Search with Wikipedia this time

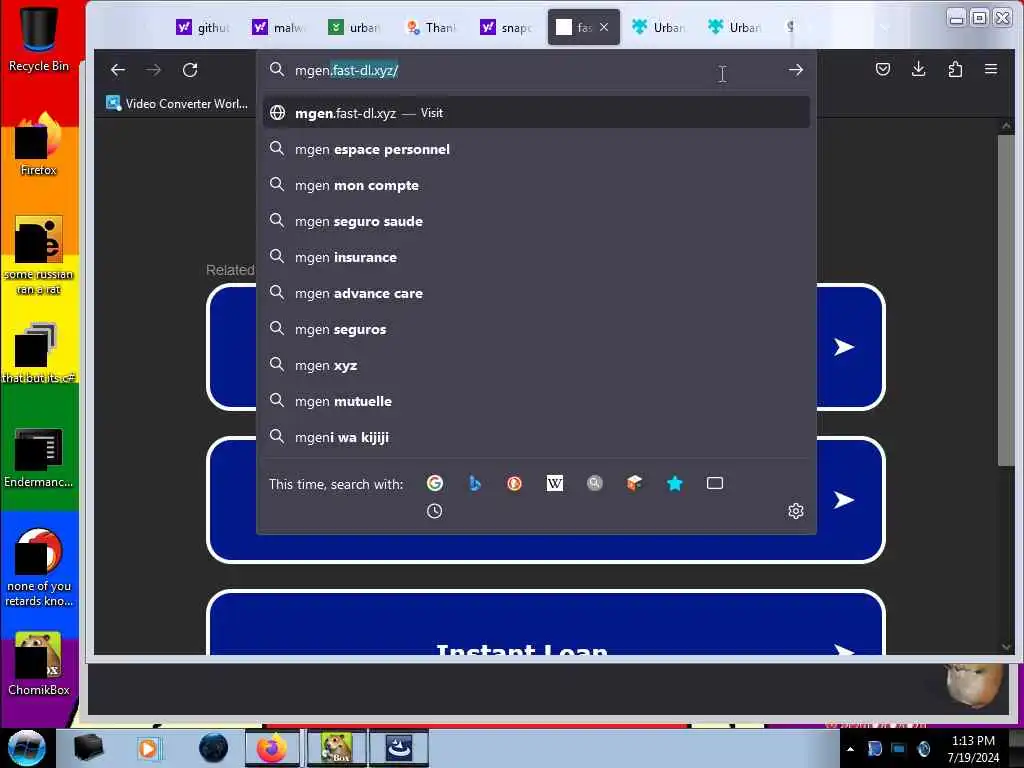(x=554, y=483)
